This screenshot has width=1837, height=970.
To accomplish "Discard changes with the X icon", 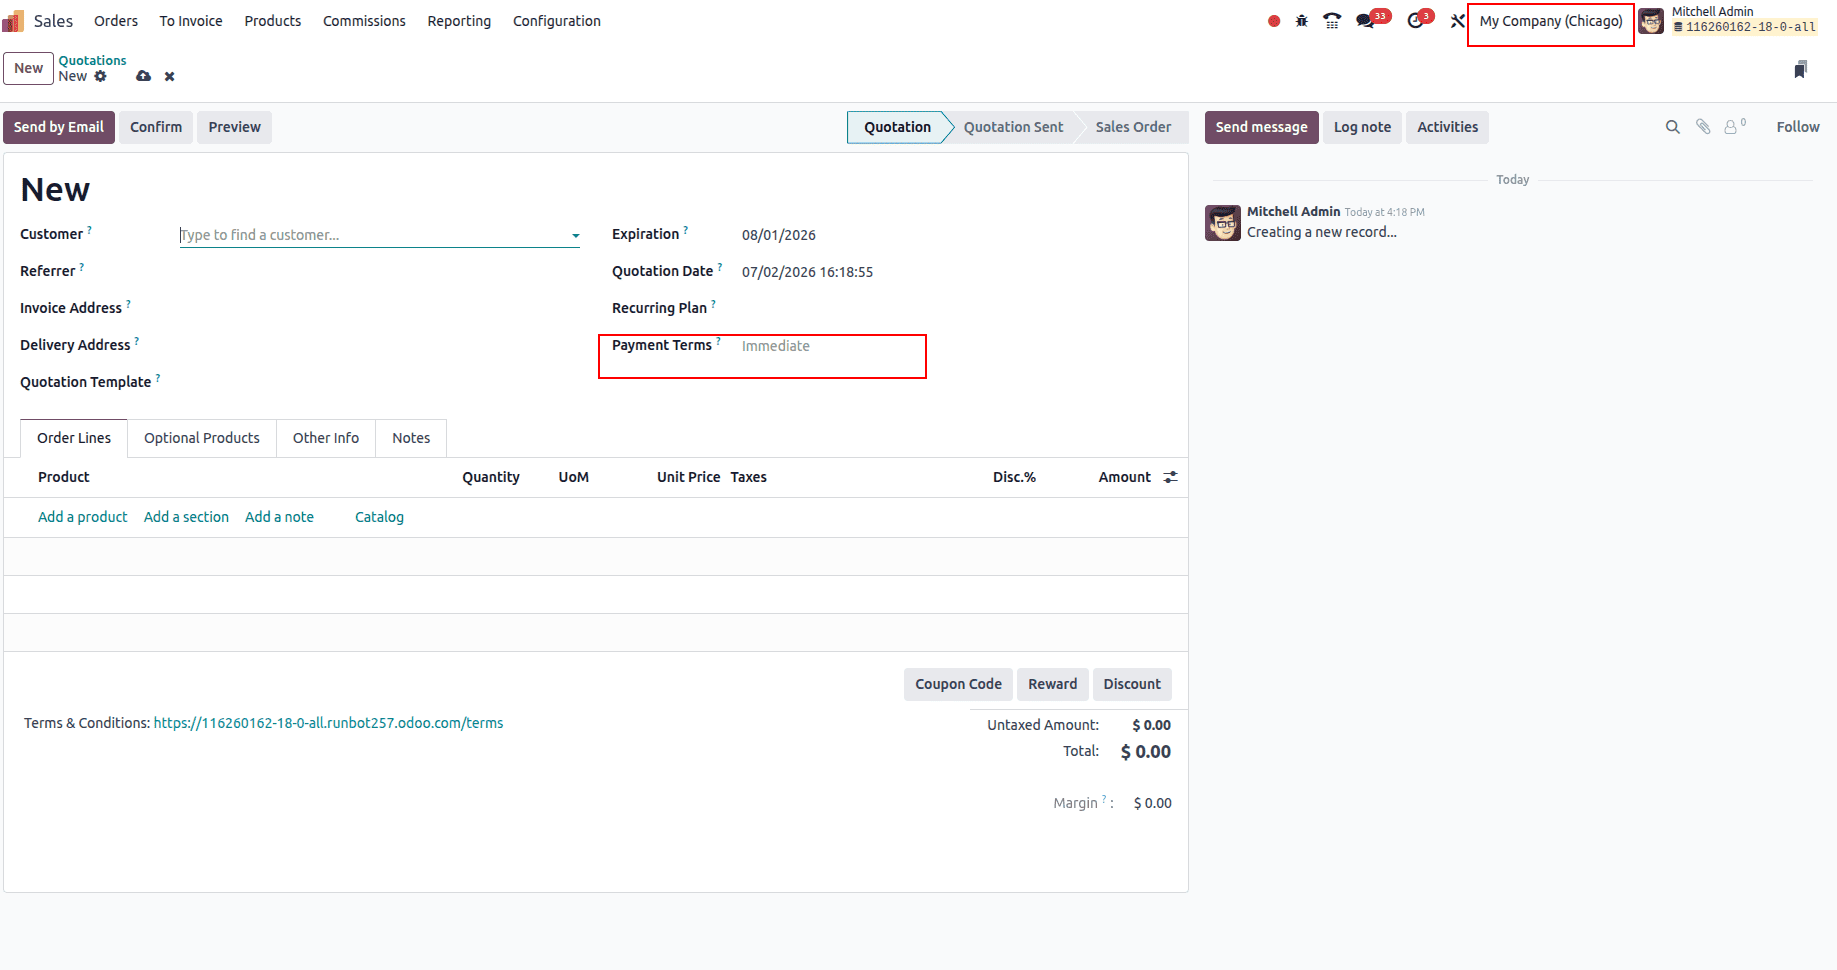I will [x=170, y=76].
